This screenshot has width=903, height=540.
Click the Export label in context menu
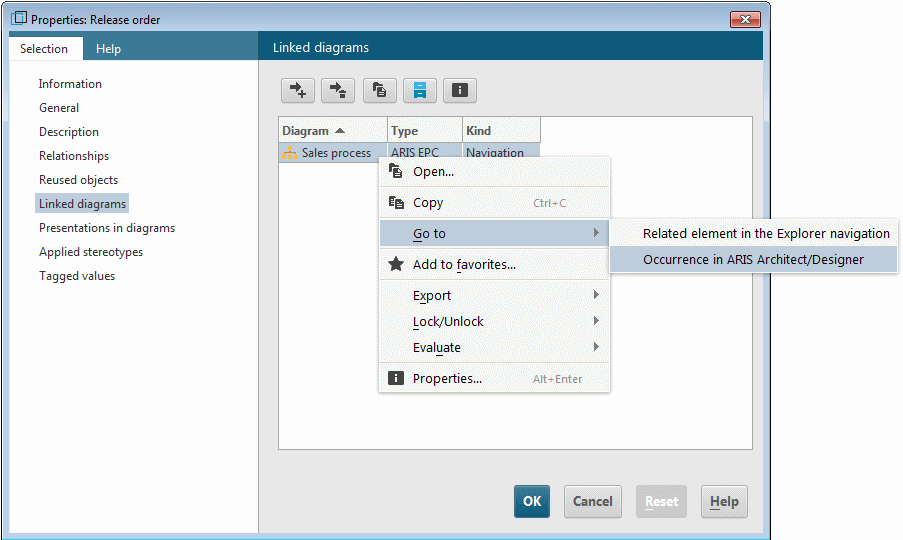pos(431,295)
